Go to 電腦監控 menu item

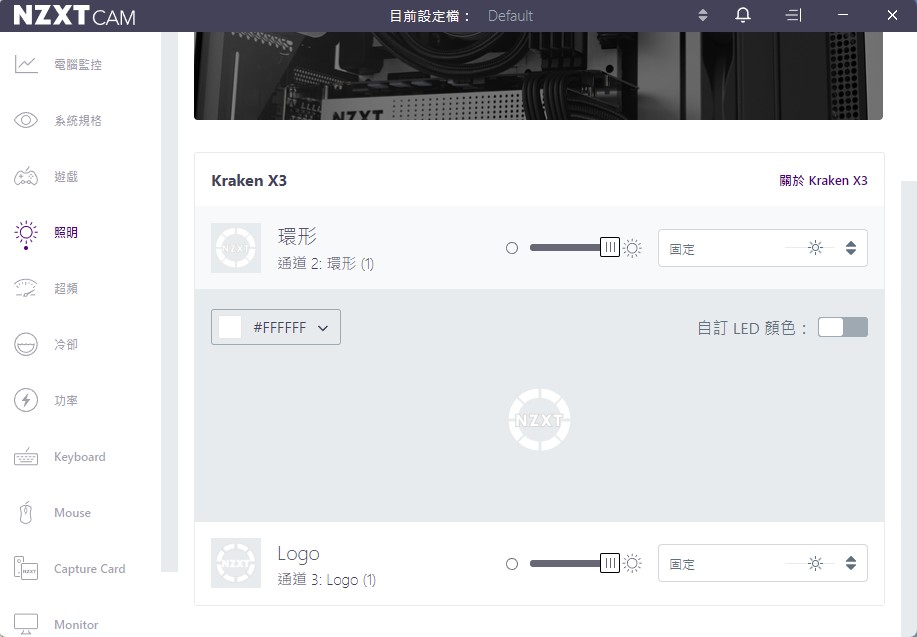tap(78, 64)
